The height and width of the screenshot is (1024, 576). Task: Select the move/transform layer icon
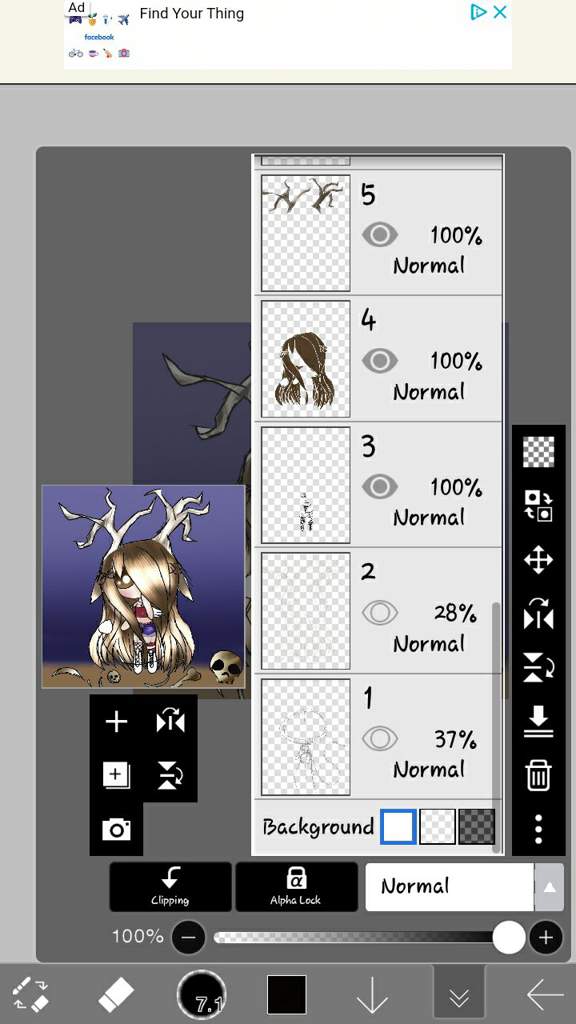point(538,560)
